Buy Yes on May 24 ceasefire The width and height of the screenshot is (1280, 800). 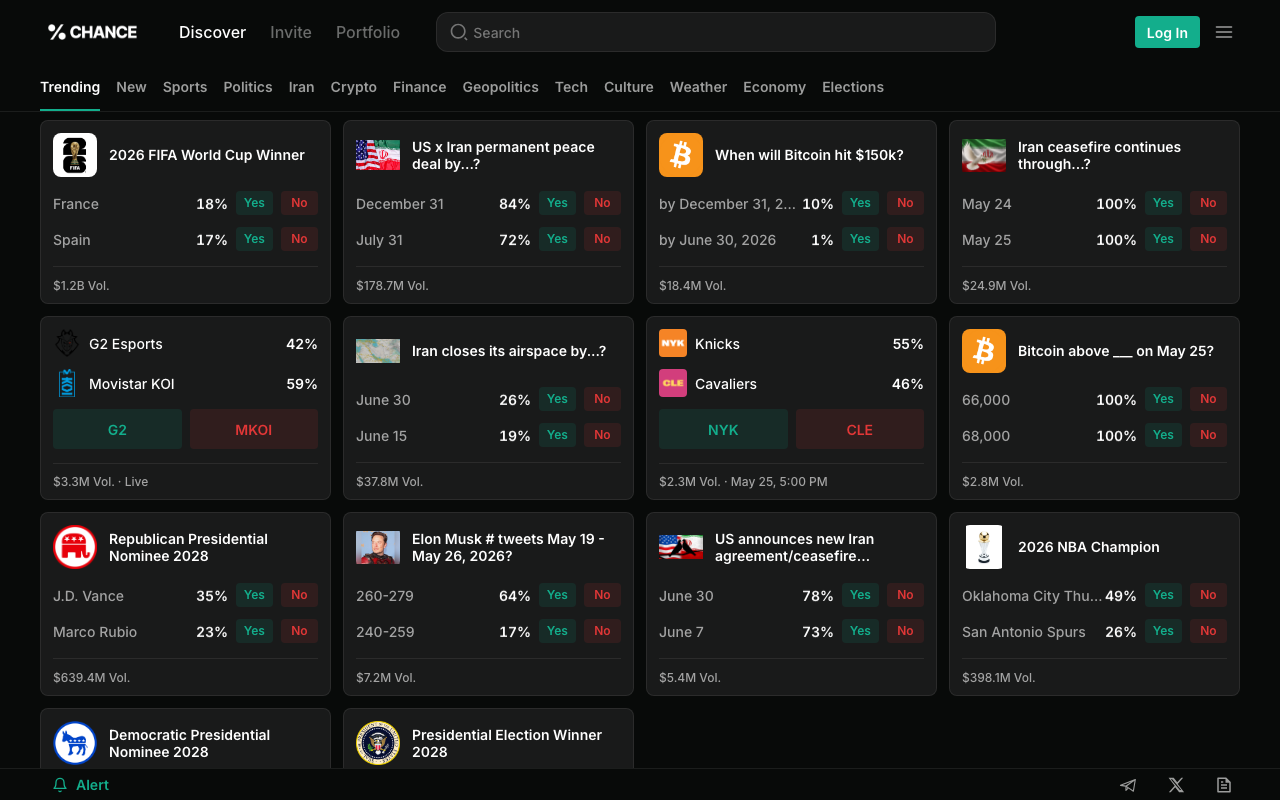point(1164,203)
